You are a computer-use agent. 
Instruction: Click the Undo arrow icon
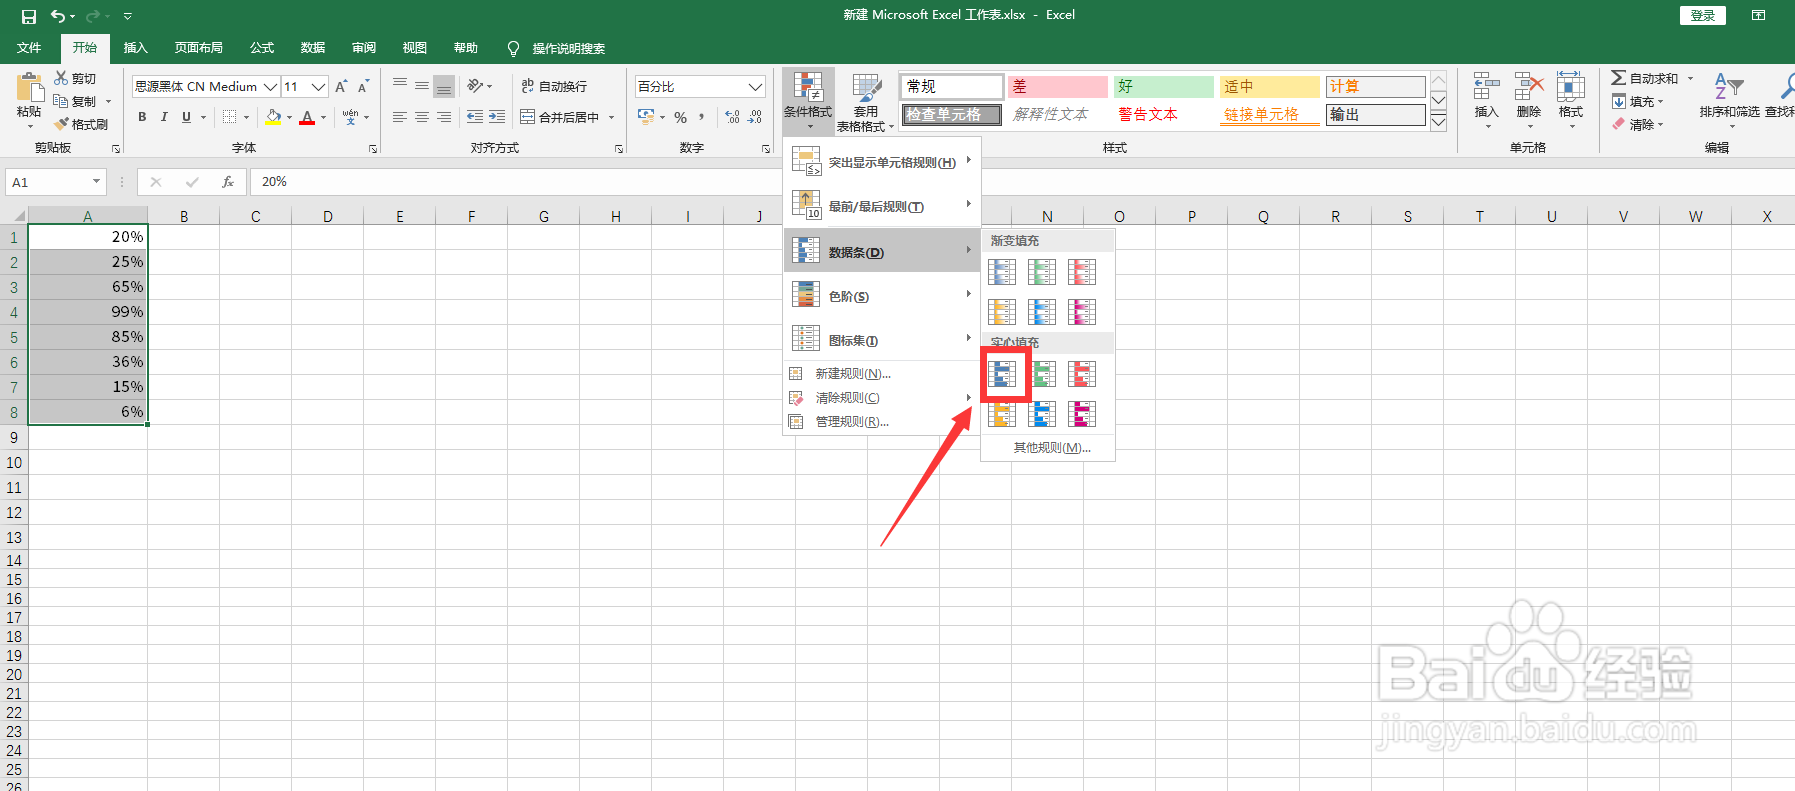58,16
